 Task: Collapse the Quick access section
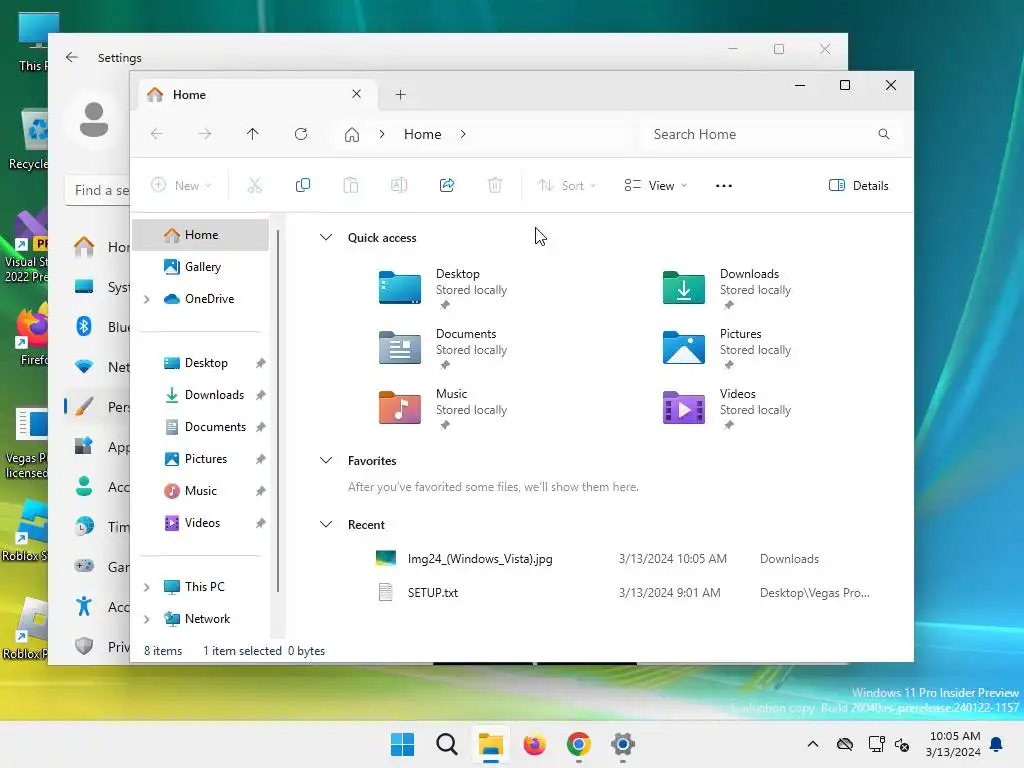326,238
